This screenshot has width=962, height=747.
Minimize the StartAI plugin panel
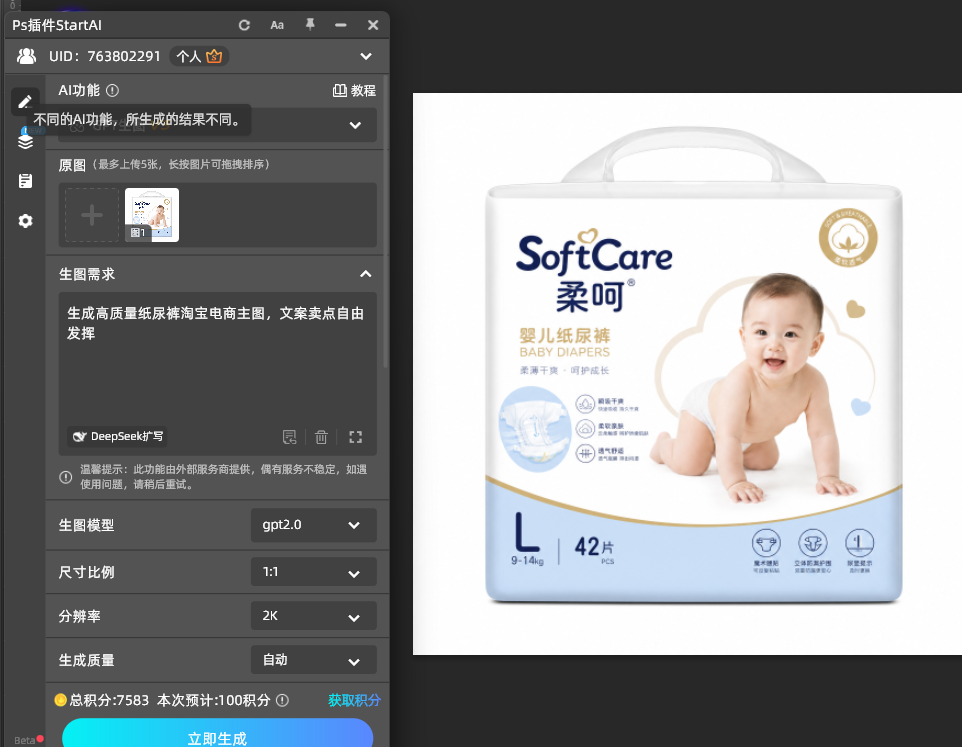pos(341,25)
